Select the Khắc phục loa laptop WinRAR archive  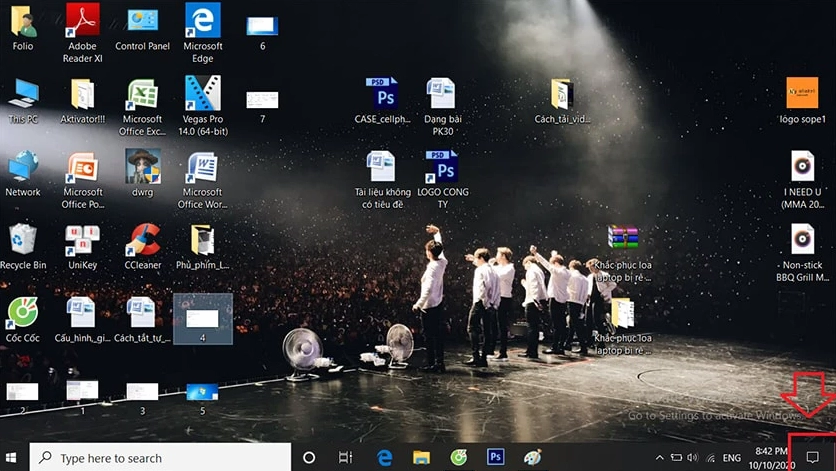[623, 253]
